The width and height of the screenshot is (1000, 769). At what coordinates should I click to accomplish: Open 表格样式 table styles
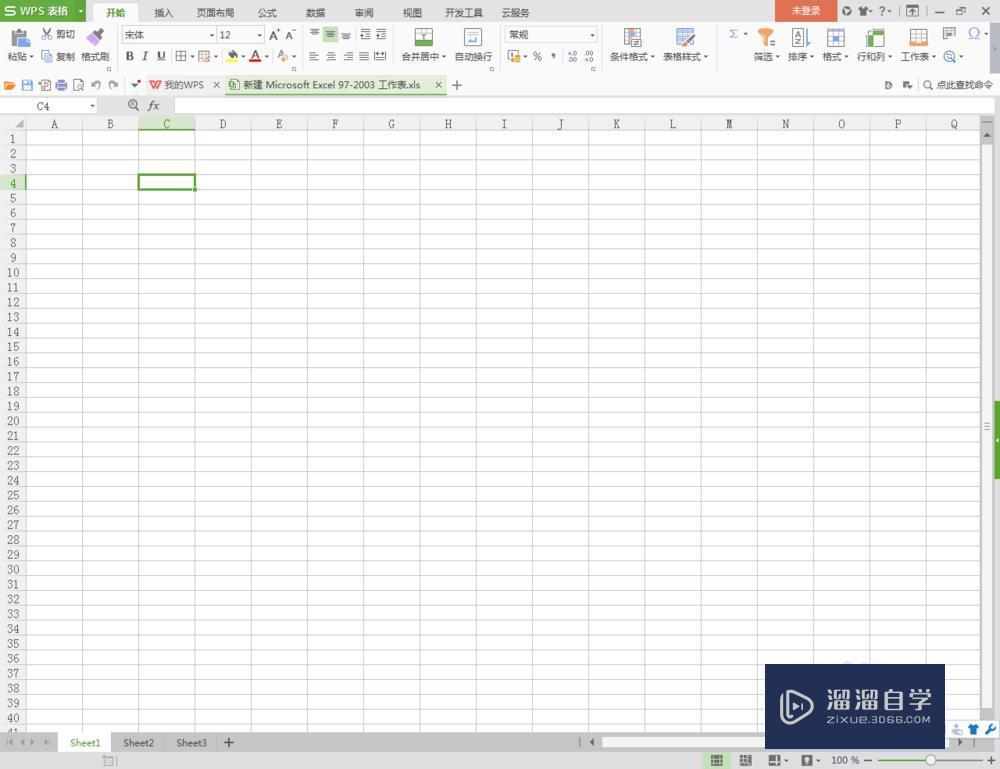[686, 45]
